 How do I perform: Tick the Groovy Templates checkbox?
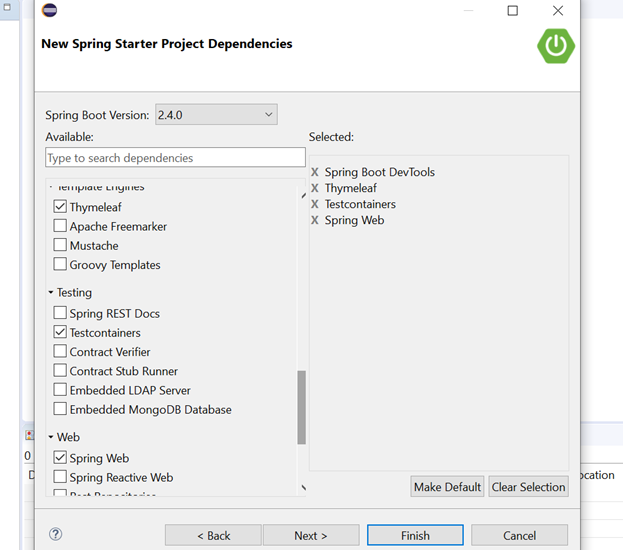(x=60, y=264)
